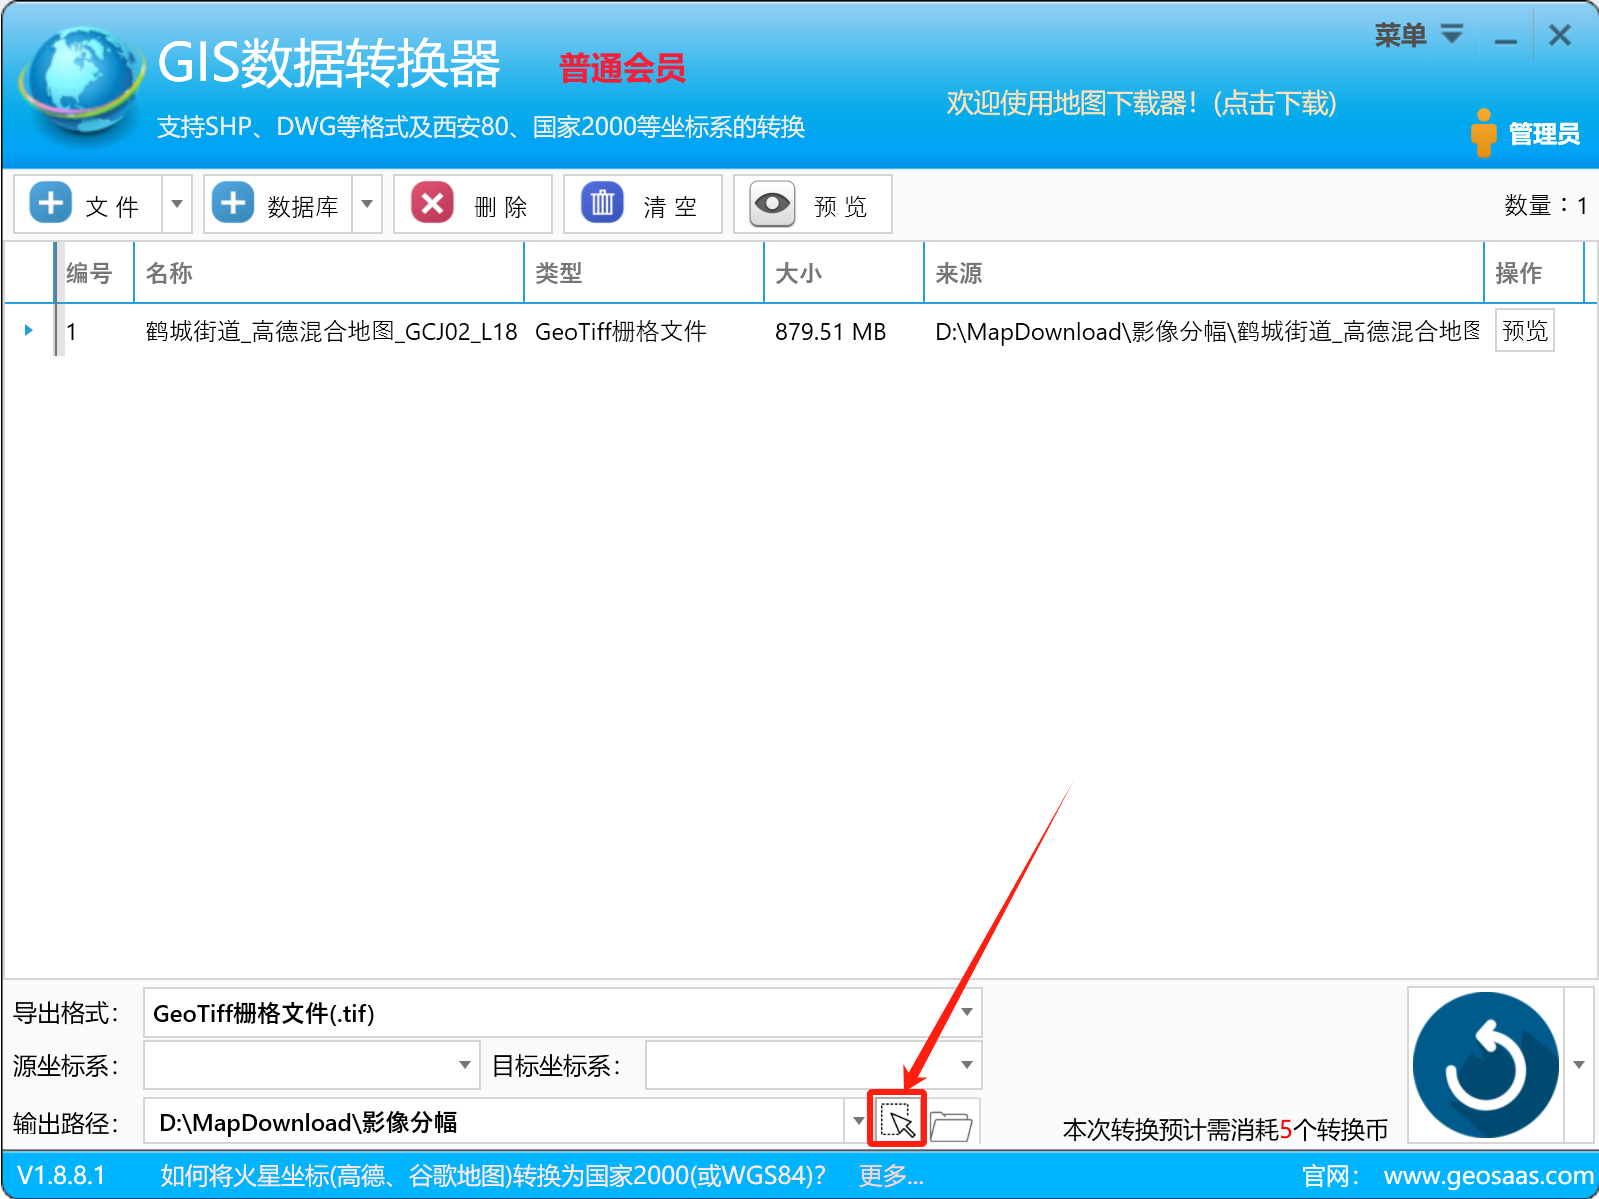1599x1199 pixels.
Task: Click the 操作 column header
Action: tap(1534, 273)
